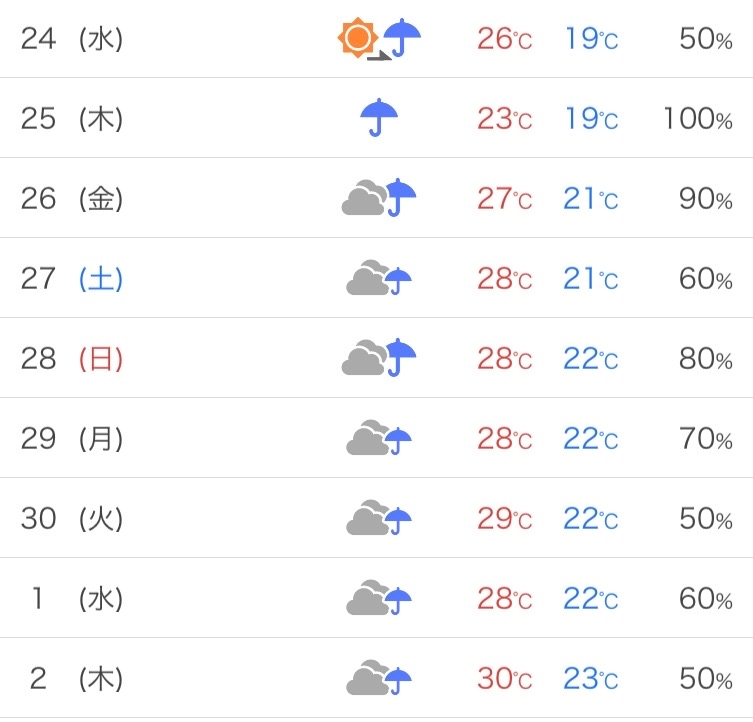Click the high temperature 30°C on the 2nd
753x722 pixels.
[x=505, y=678]
